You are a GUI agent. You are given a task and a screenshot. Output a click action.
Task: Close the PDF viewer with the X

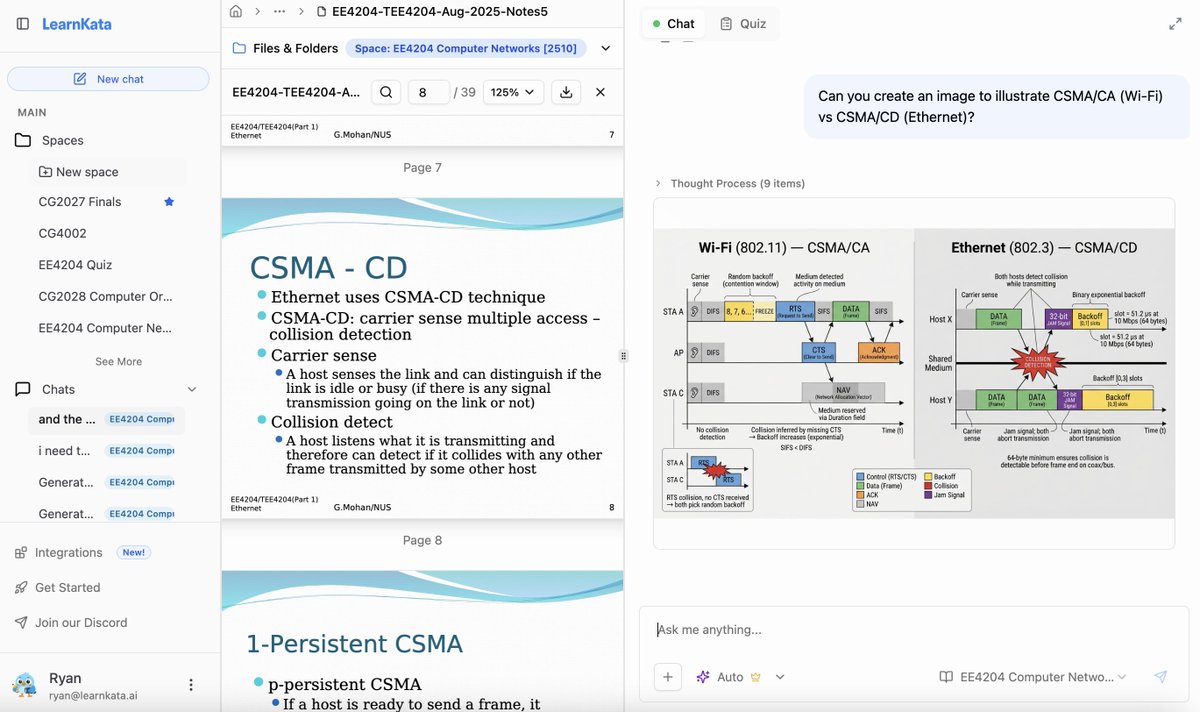[x=600, y=91]
